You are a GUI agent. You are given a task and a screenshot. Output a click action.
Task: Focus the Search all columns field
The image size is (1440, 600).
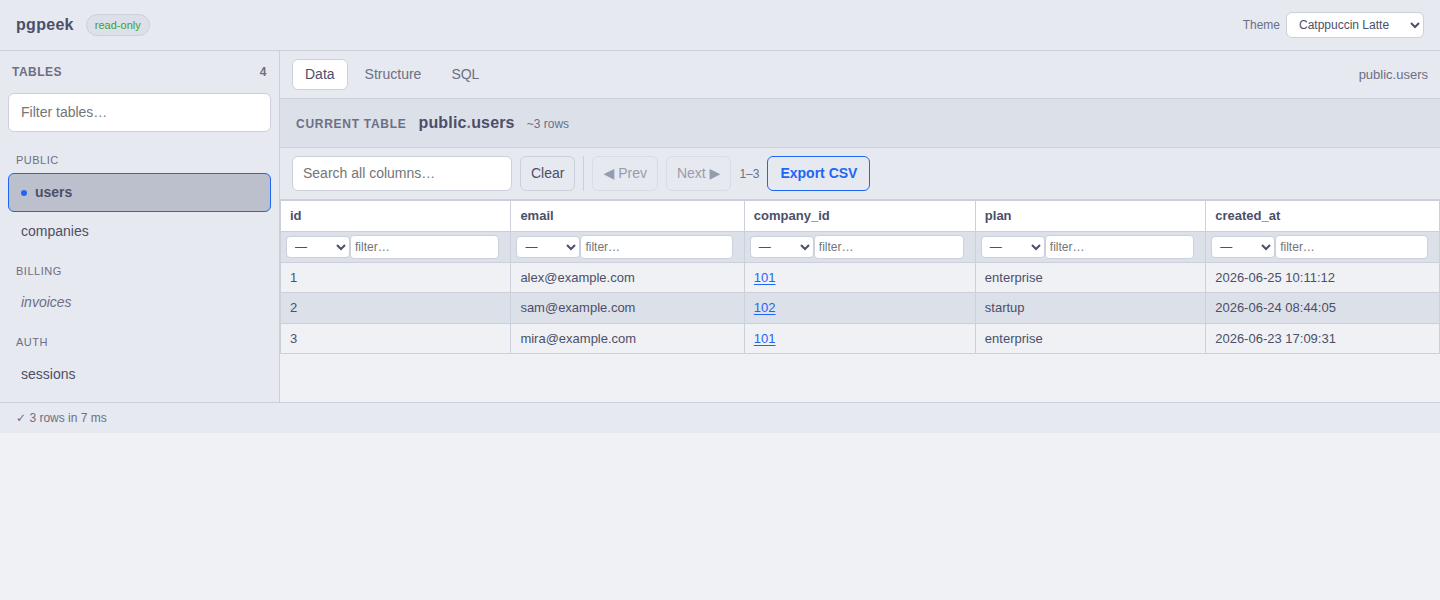[x=402, y=173]
